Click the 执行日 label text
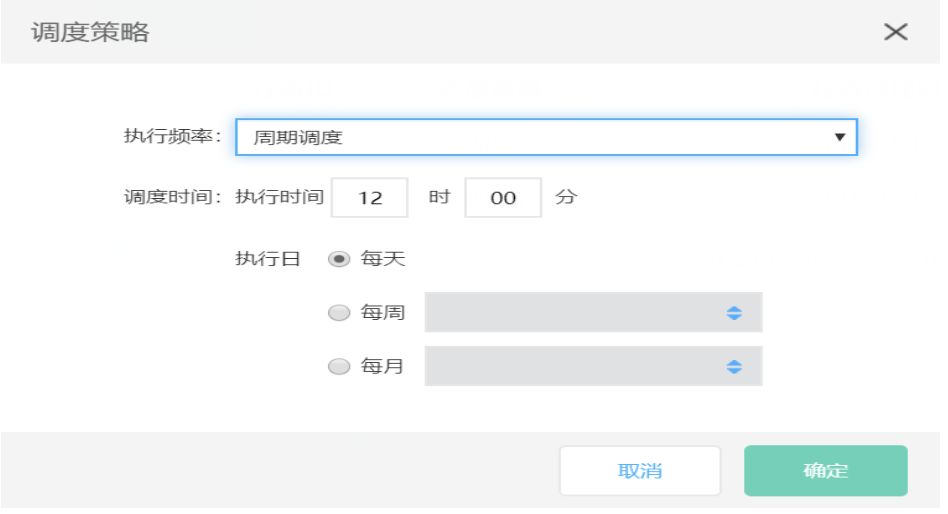948x514 pixels. click(x=267, y=259)
